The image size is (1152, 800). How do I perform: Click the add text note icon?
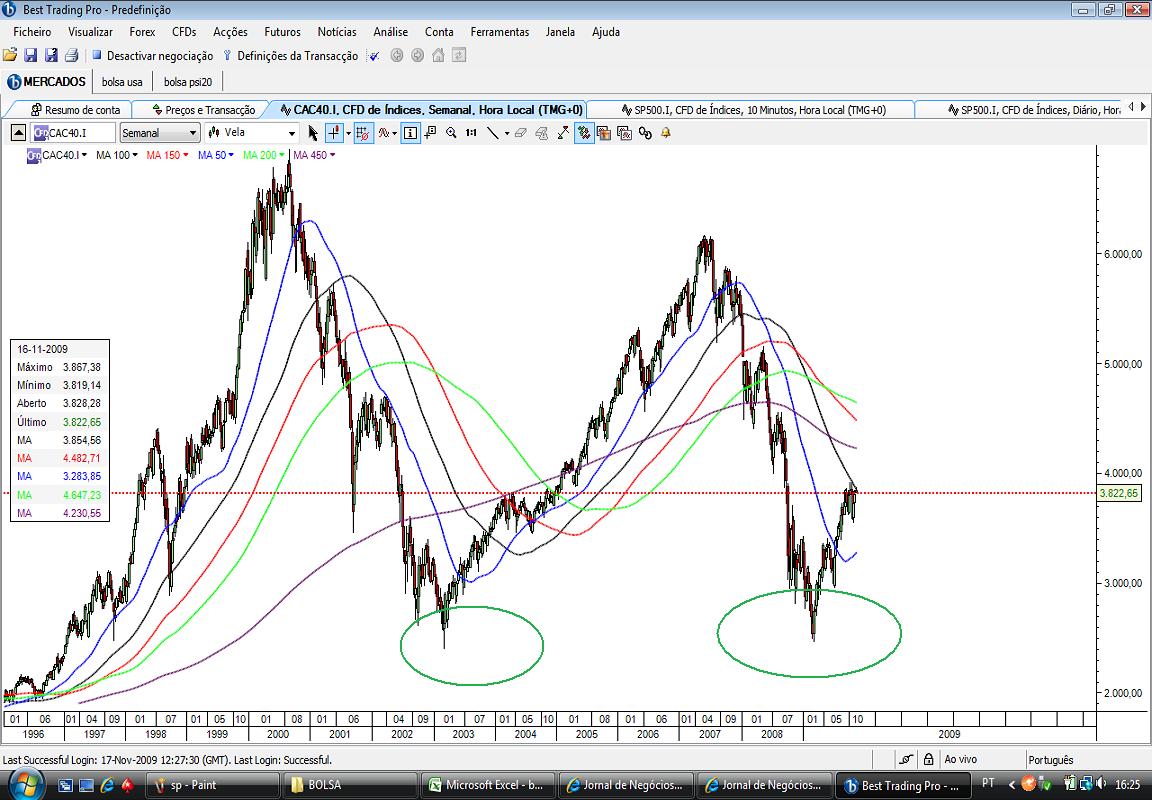click(431, 133)
